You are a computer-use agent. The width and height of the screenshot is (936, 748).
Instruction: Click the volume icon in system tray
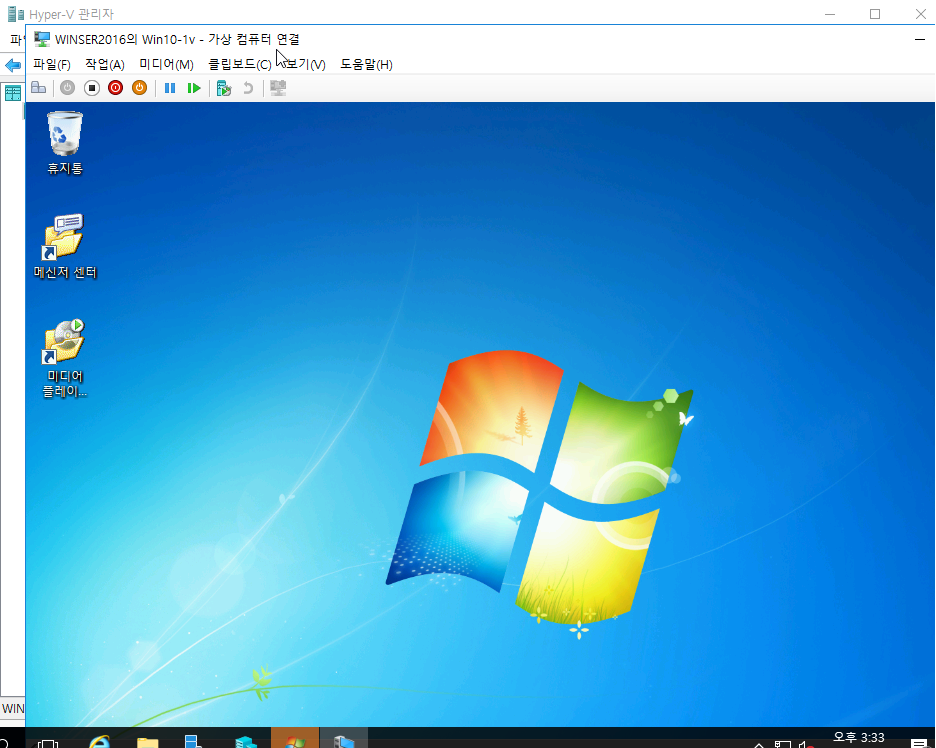tap(806, 744)
